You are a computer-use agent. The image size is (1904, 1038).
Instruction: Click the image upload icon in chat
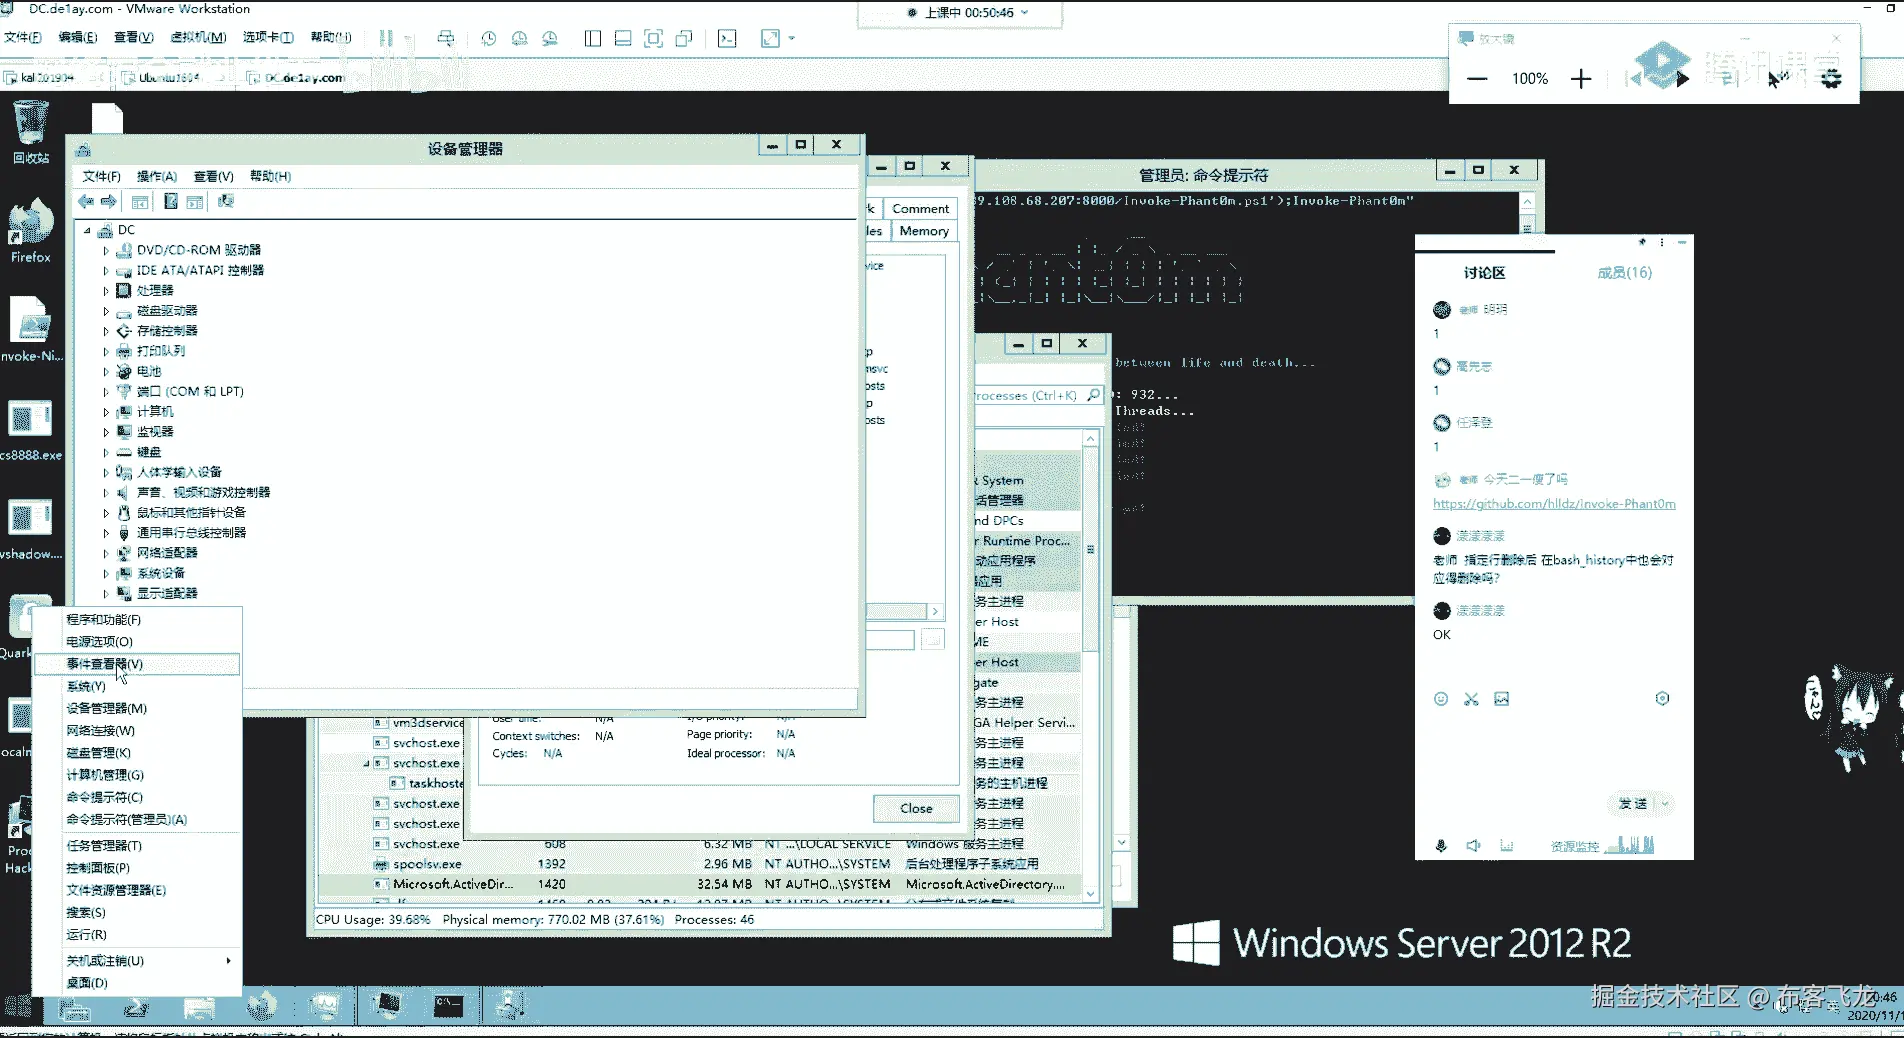[1501, 699]
